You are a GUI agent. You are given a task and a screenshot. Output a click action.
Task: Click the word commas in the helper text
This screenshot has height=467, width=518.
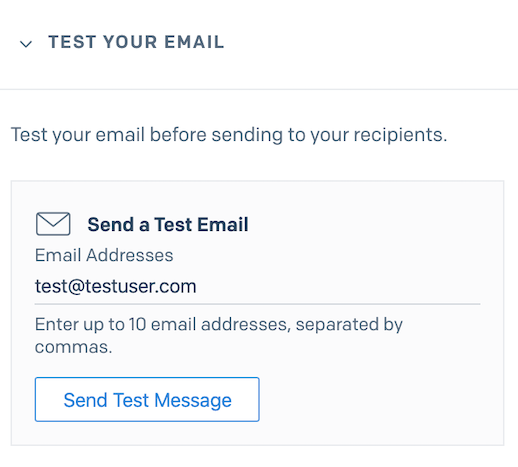pyautogui.click(x=73, y=347)
